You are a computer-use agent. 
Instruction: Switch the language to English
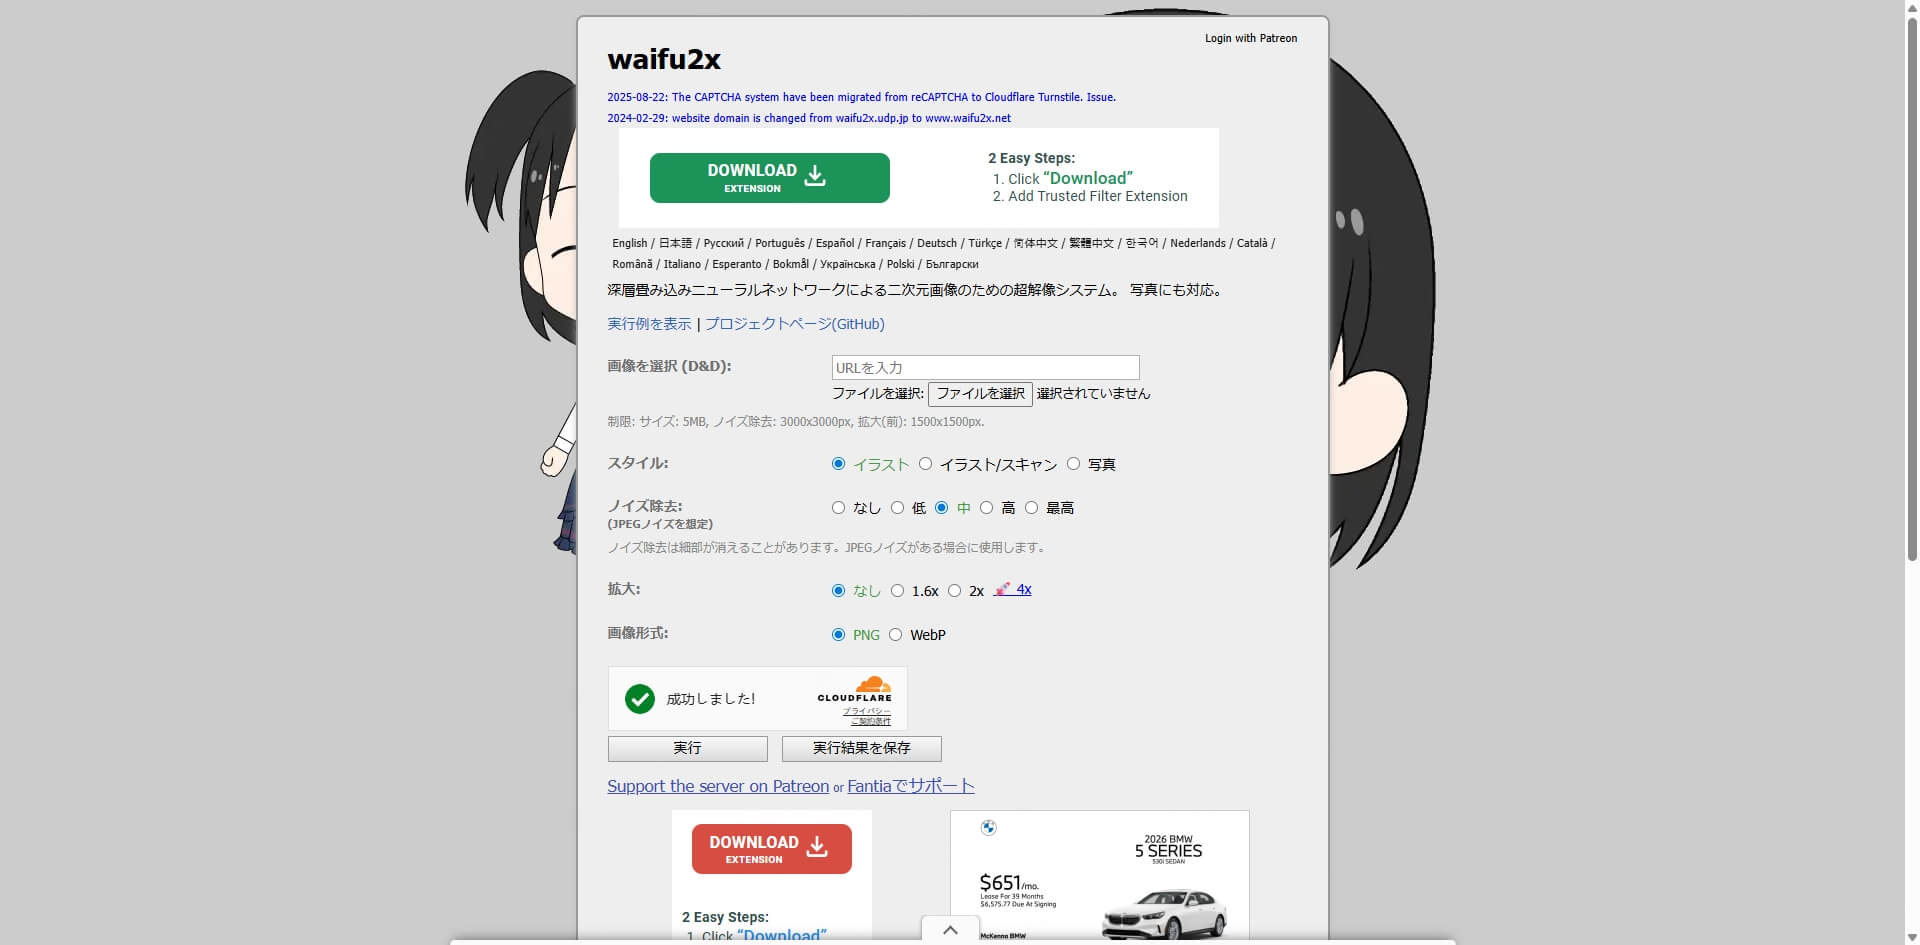point(629,243)
